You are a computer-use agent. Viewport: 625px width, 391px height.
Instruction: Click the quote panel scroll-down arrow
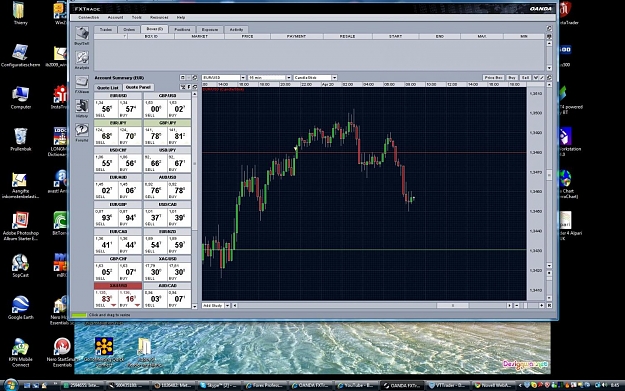point(195,306)
